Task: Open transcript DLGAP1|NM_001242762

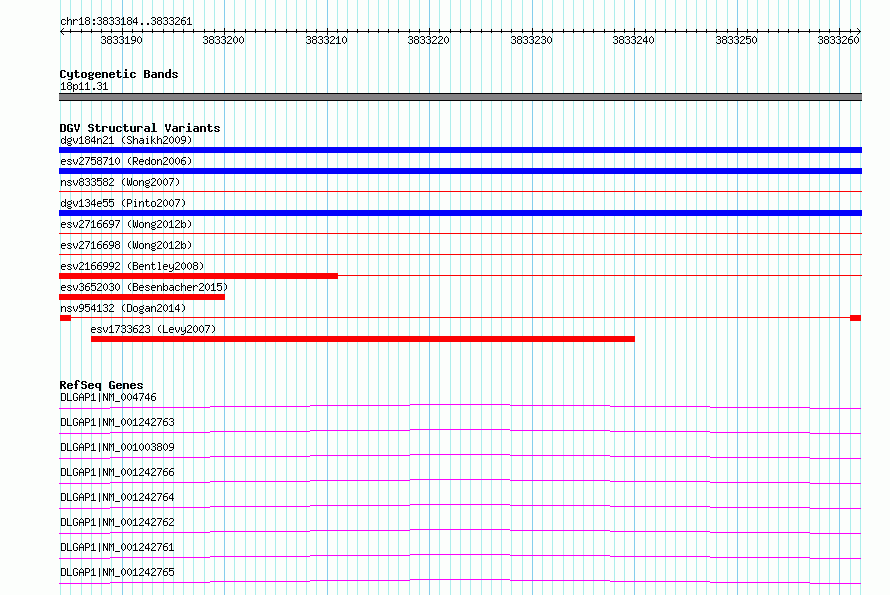Action: pyautogui.click(x=117, y=522)
